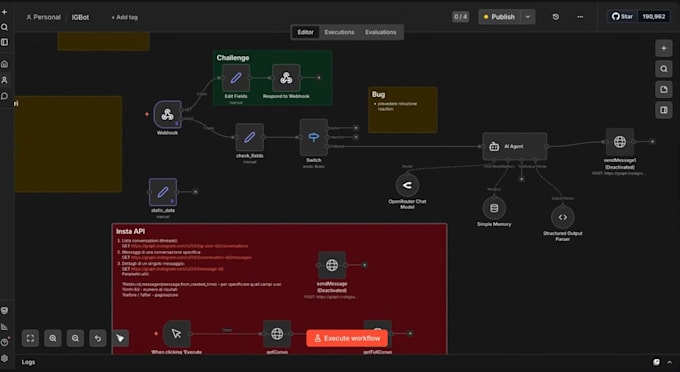
Task: Switch to the Editor tab
Action: coord(305,32)
